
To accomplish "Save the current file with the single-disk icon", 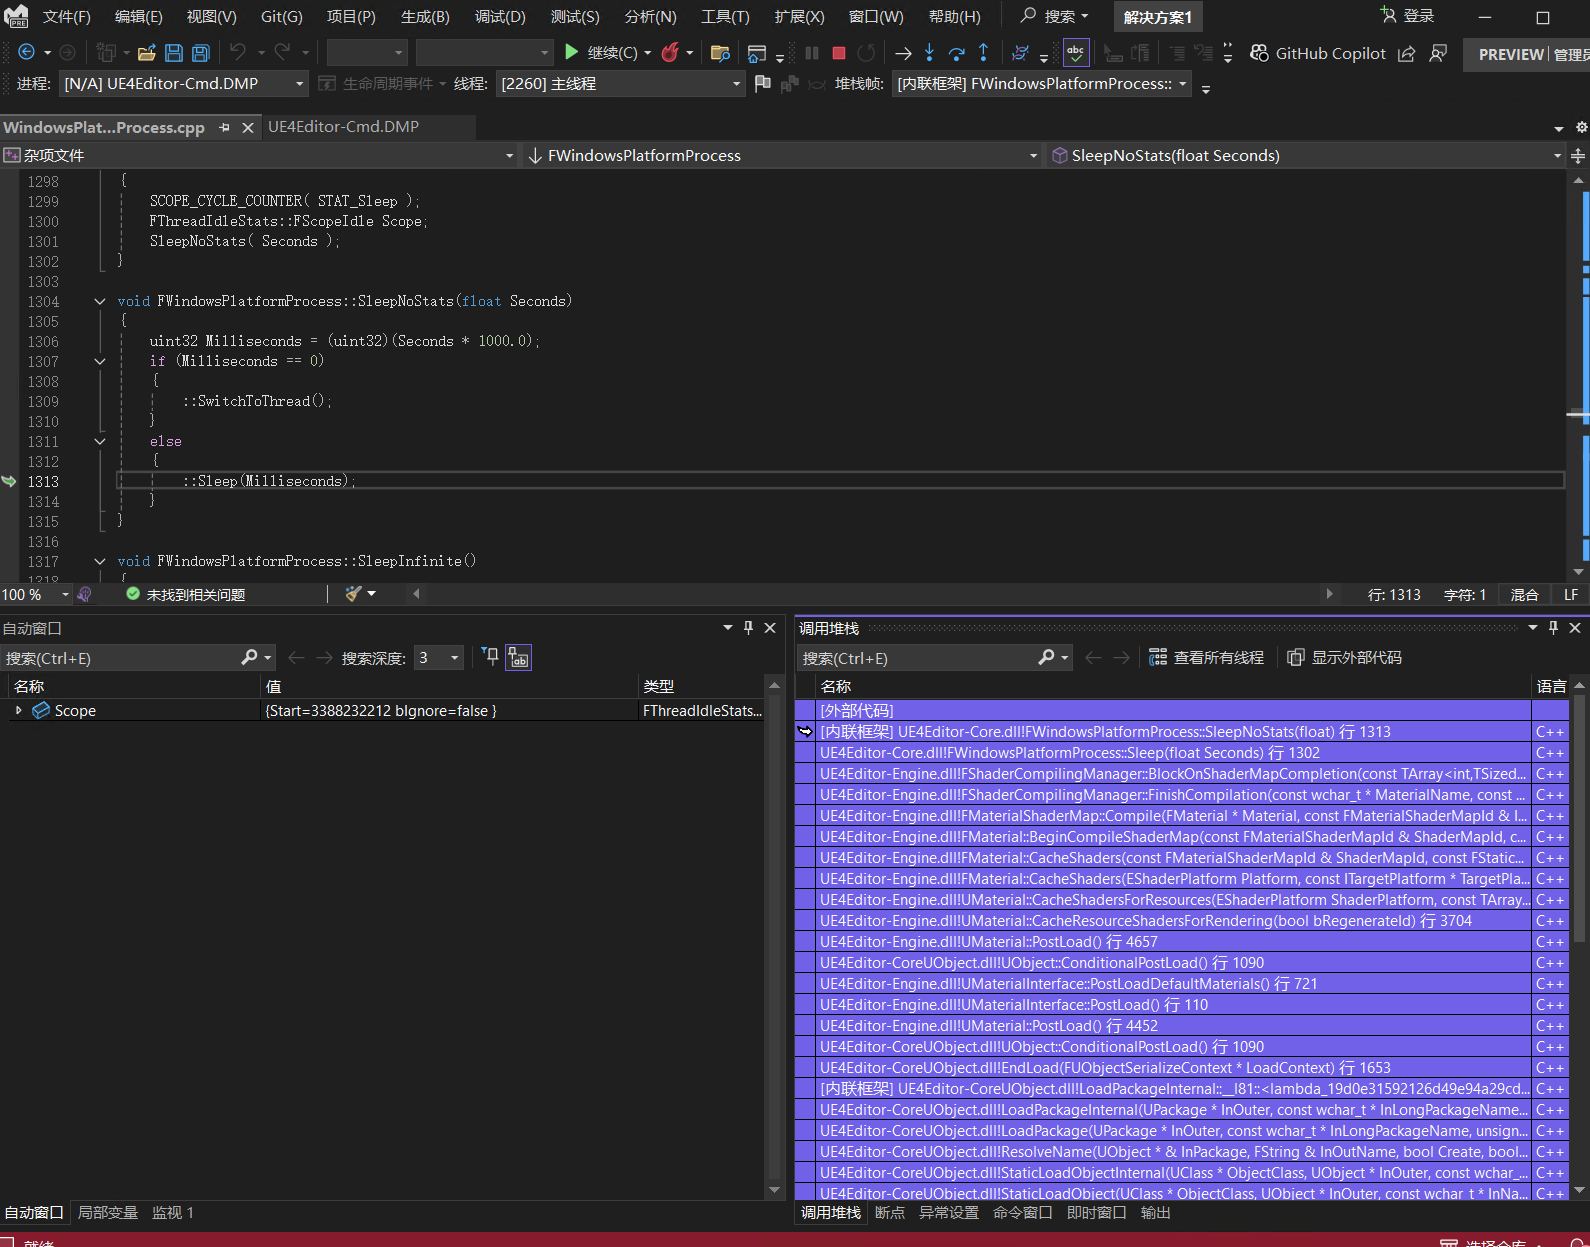I will point(174,53).
